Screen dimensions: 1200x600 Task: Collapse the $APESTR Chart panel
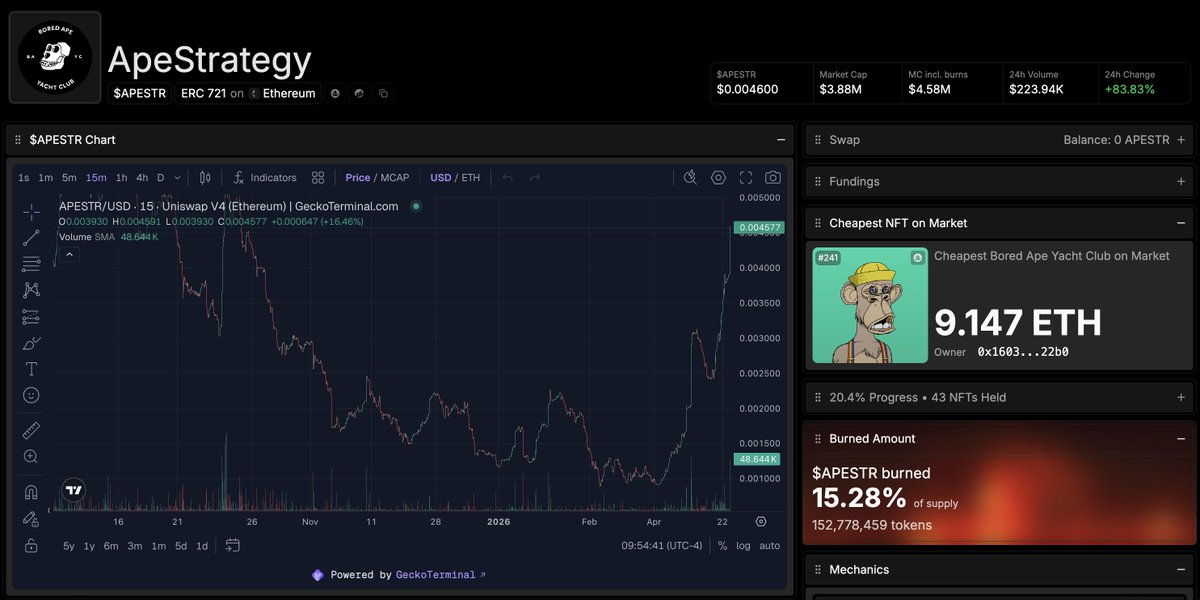click(x=781, y=140)
